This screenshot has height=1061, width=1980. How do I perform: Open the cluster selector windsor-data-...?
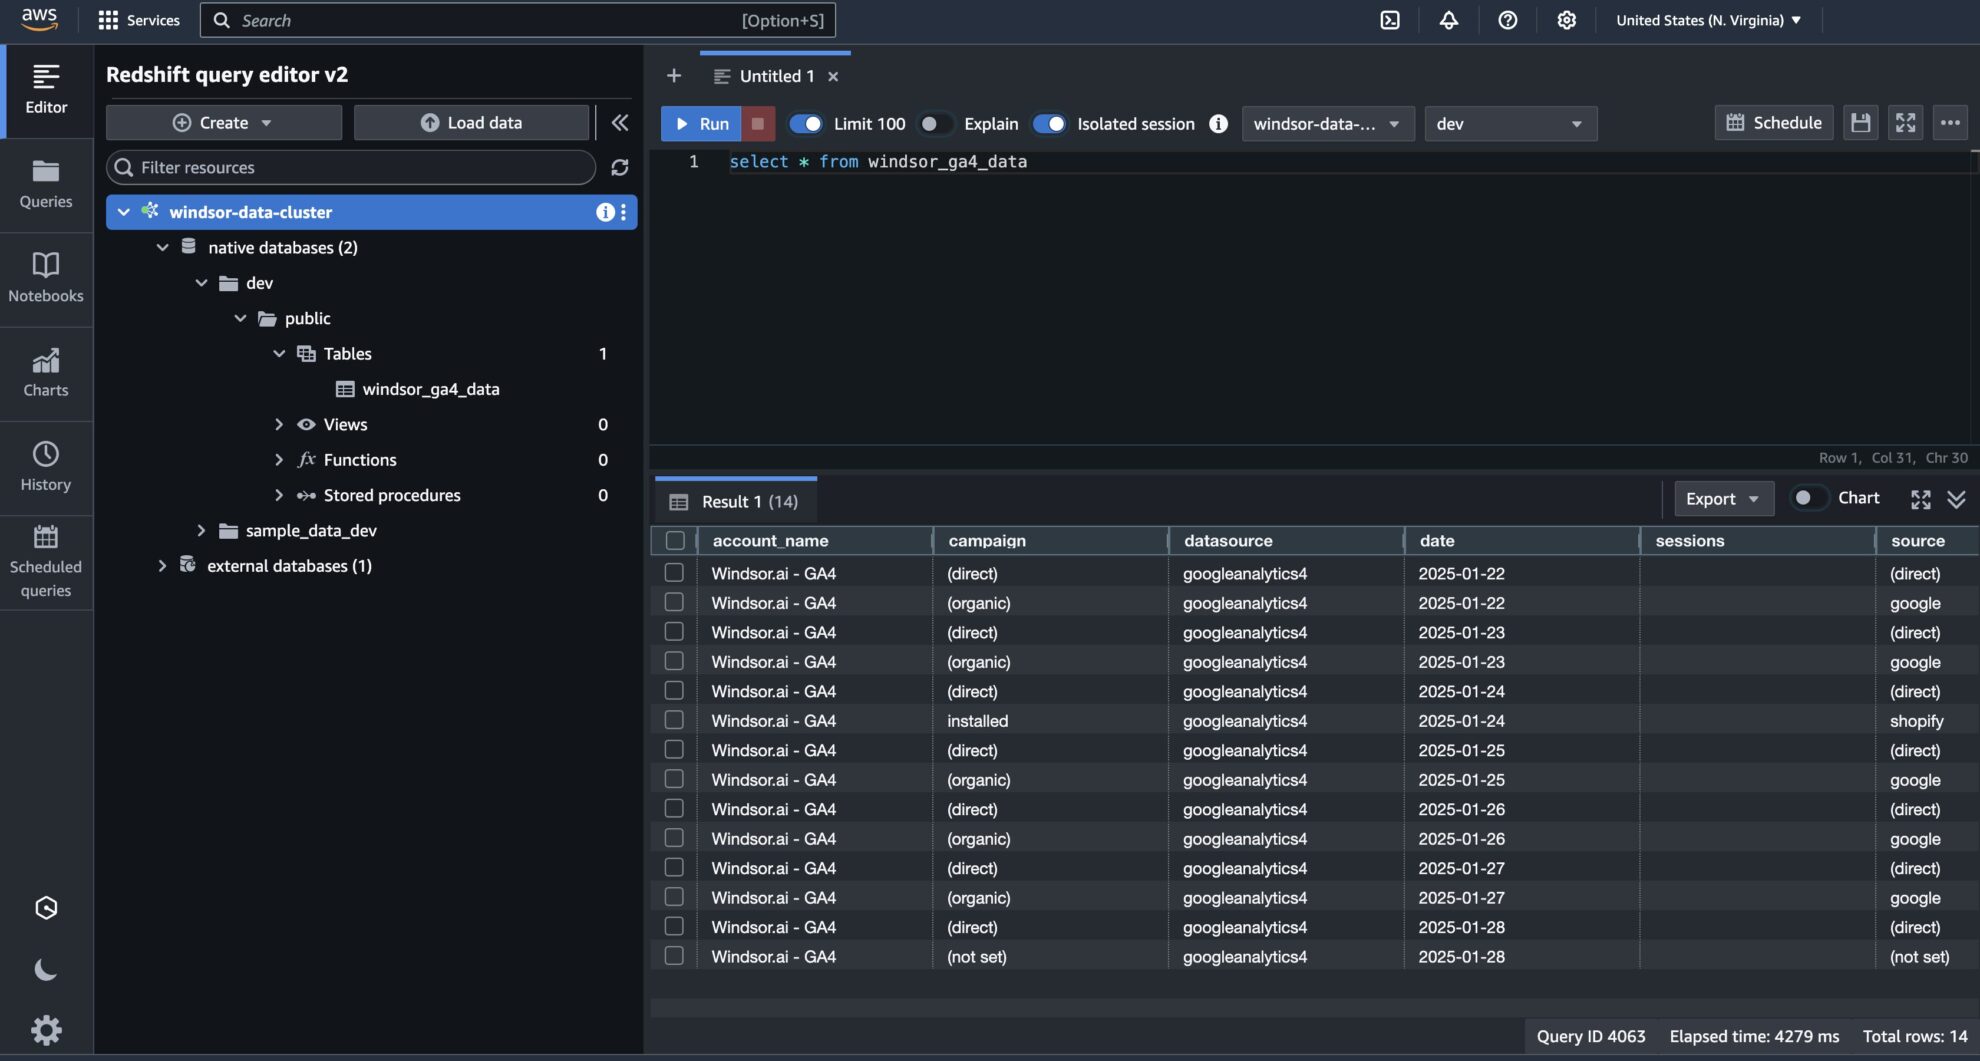pyautogui.click(x=1328, y=123)
